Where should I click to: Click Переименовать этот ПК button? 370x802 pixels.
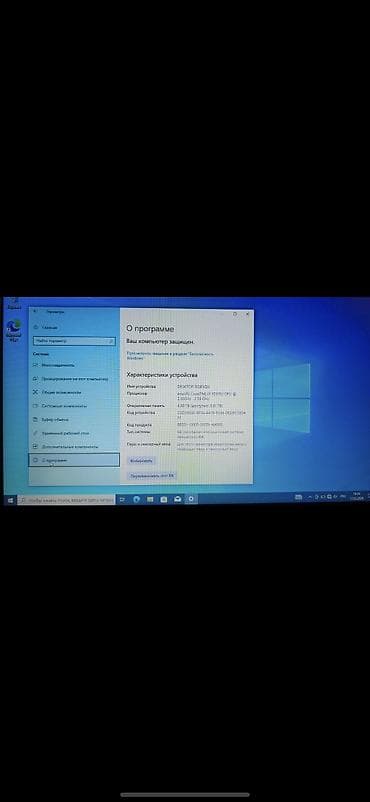[152, 476]
